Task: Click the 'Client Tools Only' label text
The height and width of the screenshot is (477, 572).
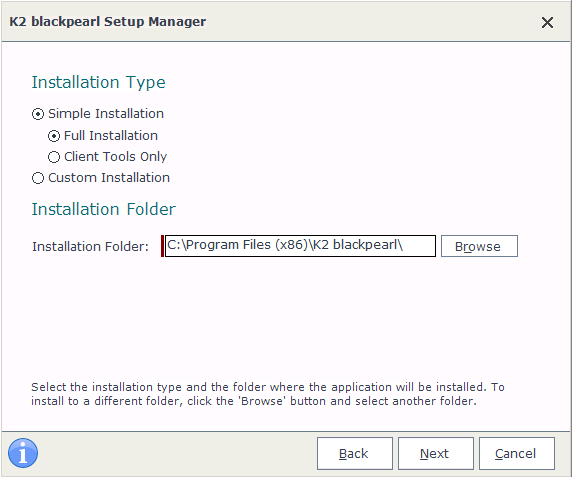Action: [115, 157]
